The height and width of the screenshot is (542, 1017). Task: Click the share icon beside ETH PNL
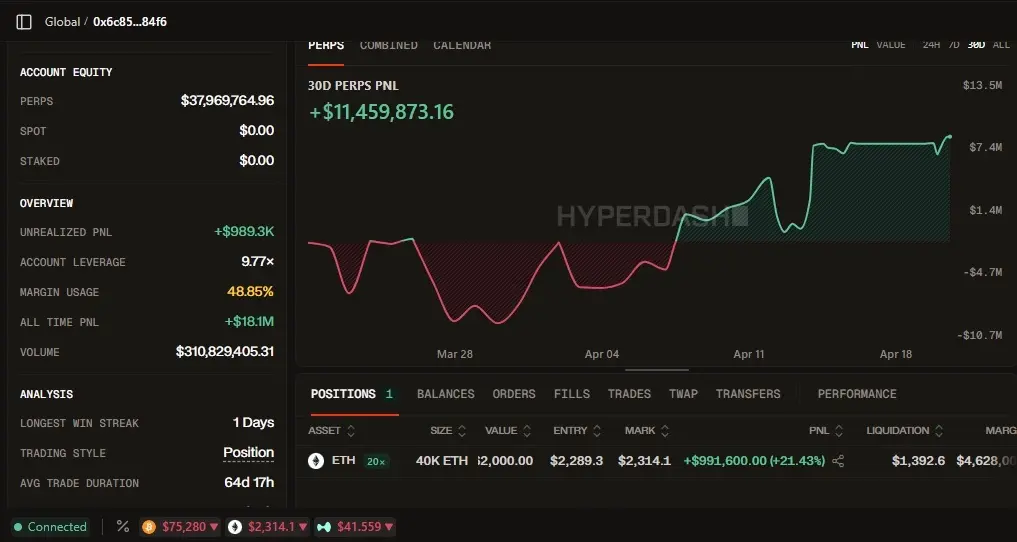[838, 461]
